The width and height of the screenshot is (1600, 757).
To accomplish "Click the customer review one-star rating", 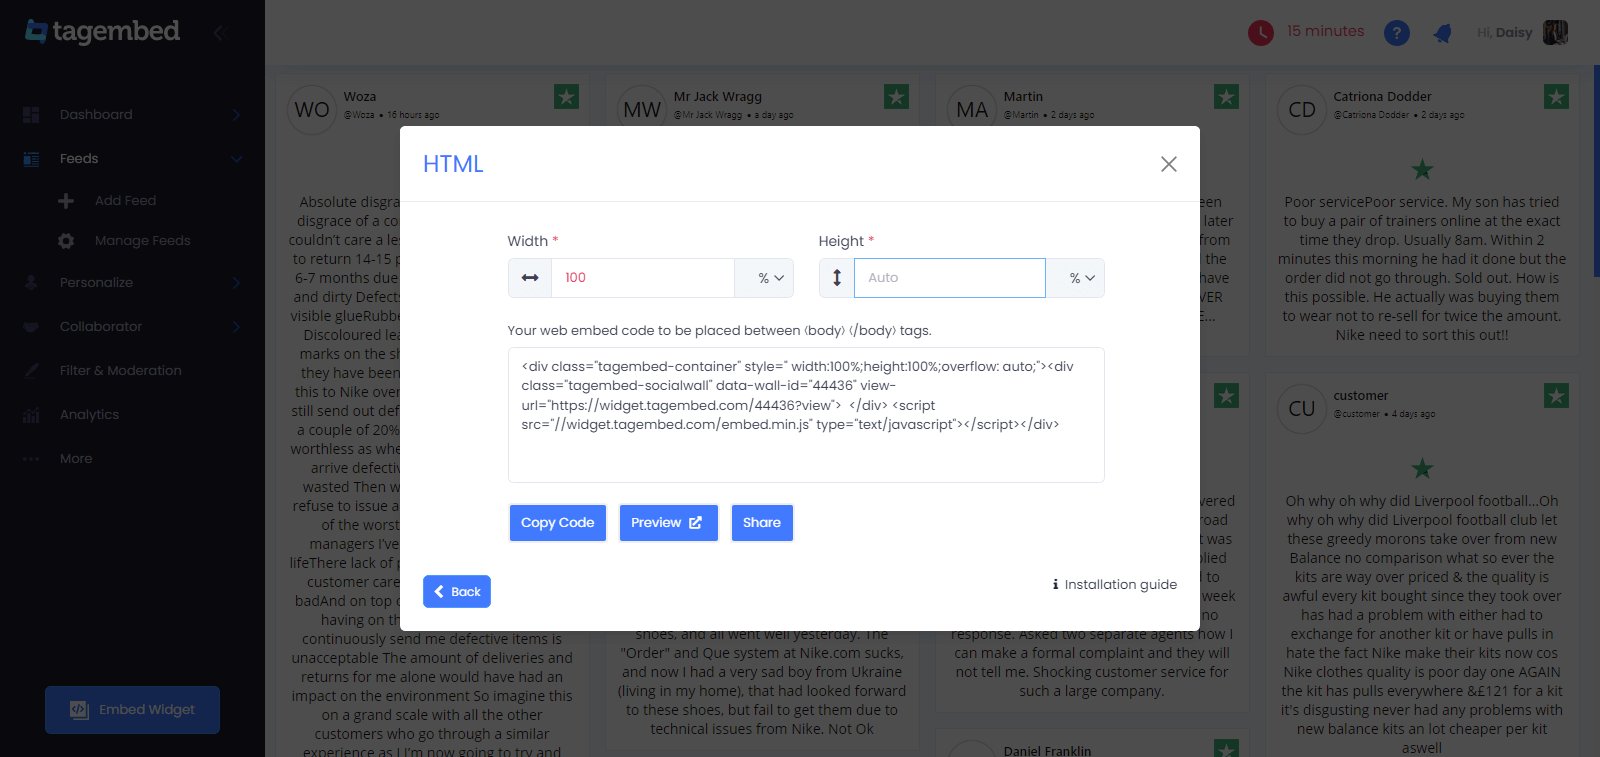I will point(1422,468).
